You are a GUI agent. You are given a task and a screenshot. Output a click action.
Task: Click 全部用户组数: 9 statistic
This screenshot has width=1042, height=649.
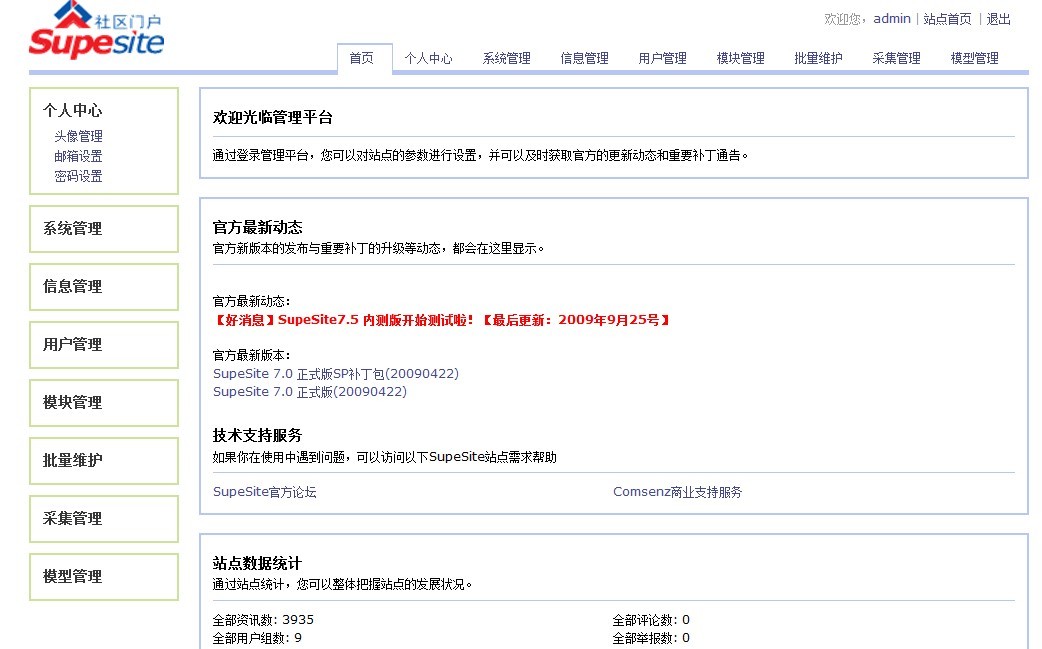(x=257, y=638)
